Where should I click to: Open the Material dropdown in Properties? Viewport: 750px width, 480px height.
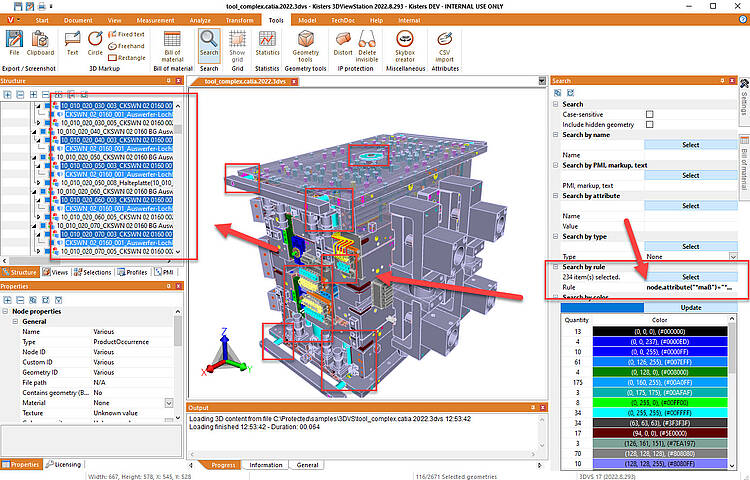point(169,403)
